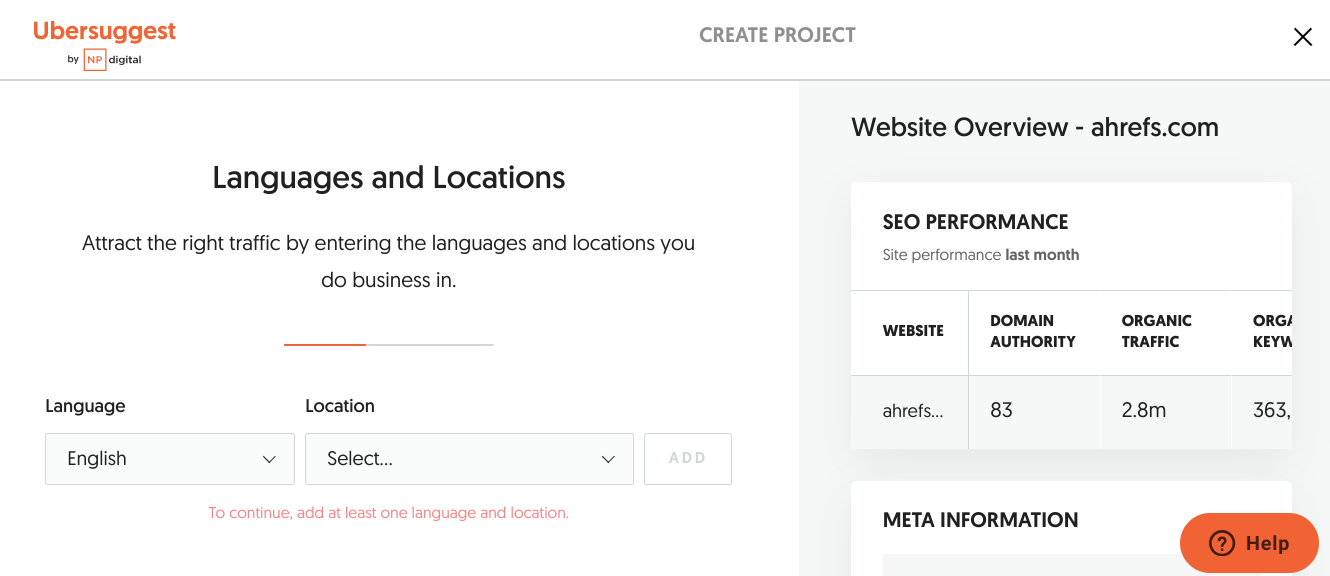1330x576 pixels.
Task: Click the ORGANIC TRAFFIC column header
Action: (x=1157, y=331)
